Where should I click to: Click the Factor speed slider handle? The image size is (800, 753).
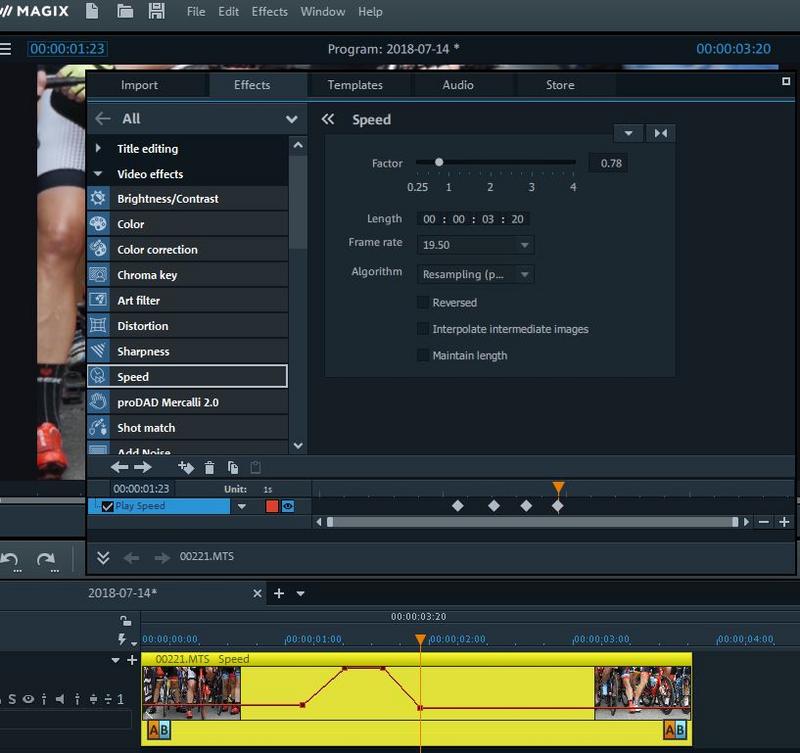tap(439, 162)
